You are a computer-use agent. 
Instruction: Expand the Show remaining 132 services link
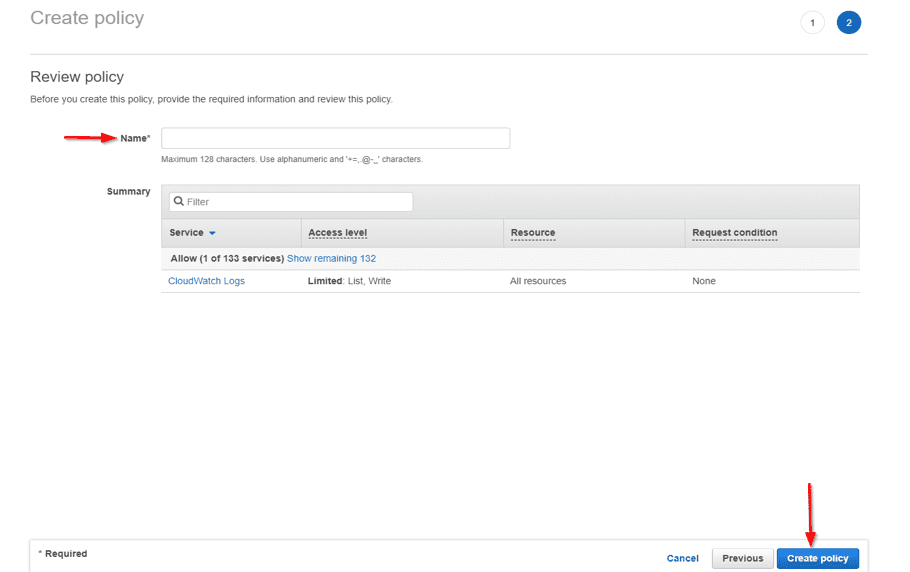(331, 258)
